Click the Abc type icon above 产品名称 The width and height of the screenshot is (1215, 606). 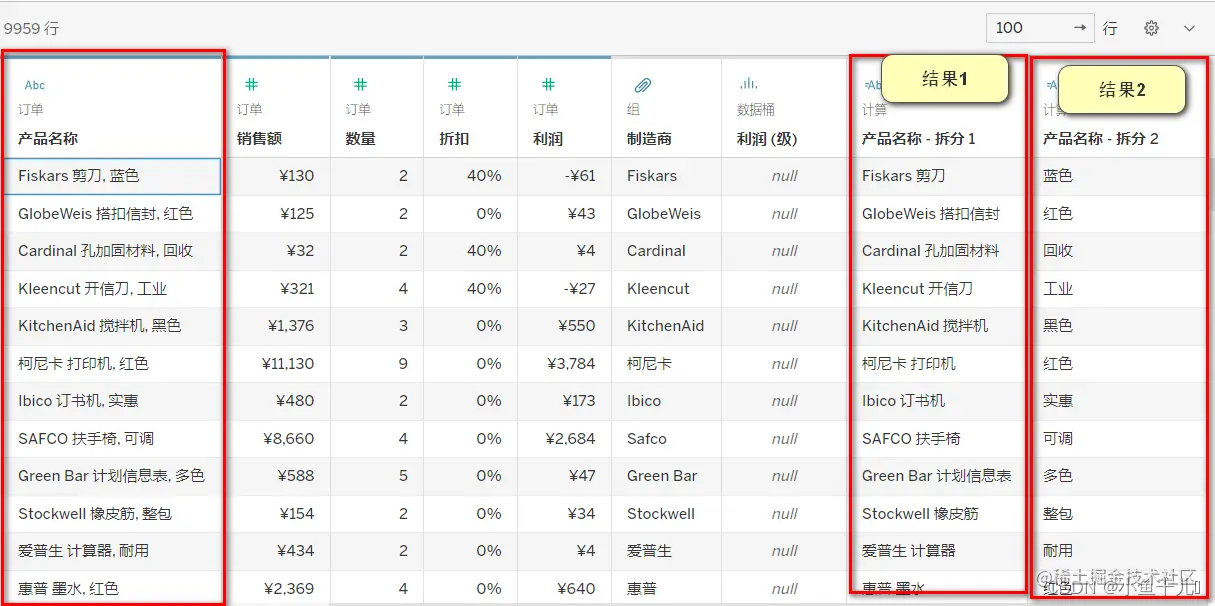35,85
